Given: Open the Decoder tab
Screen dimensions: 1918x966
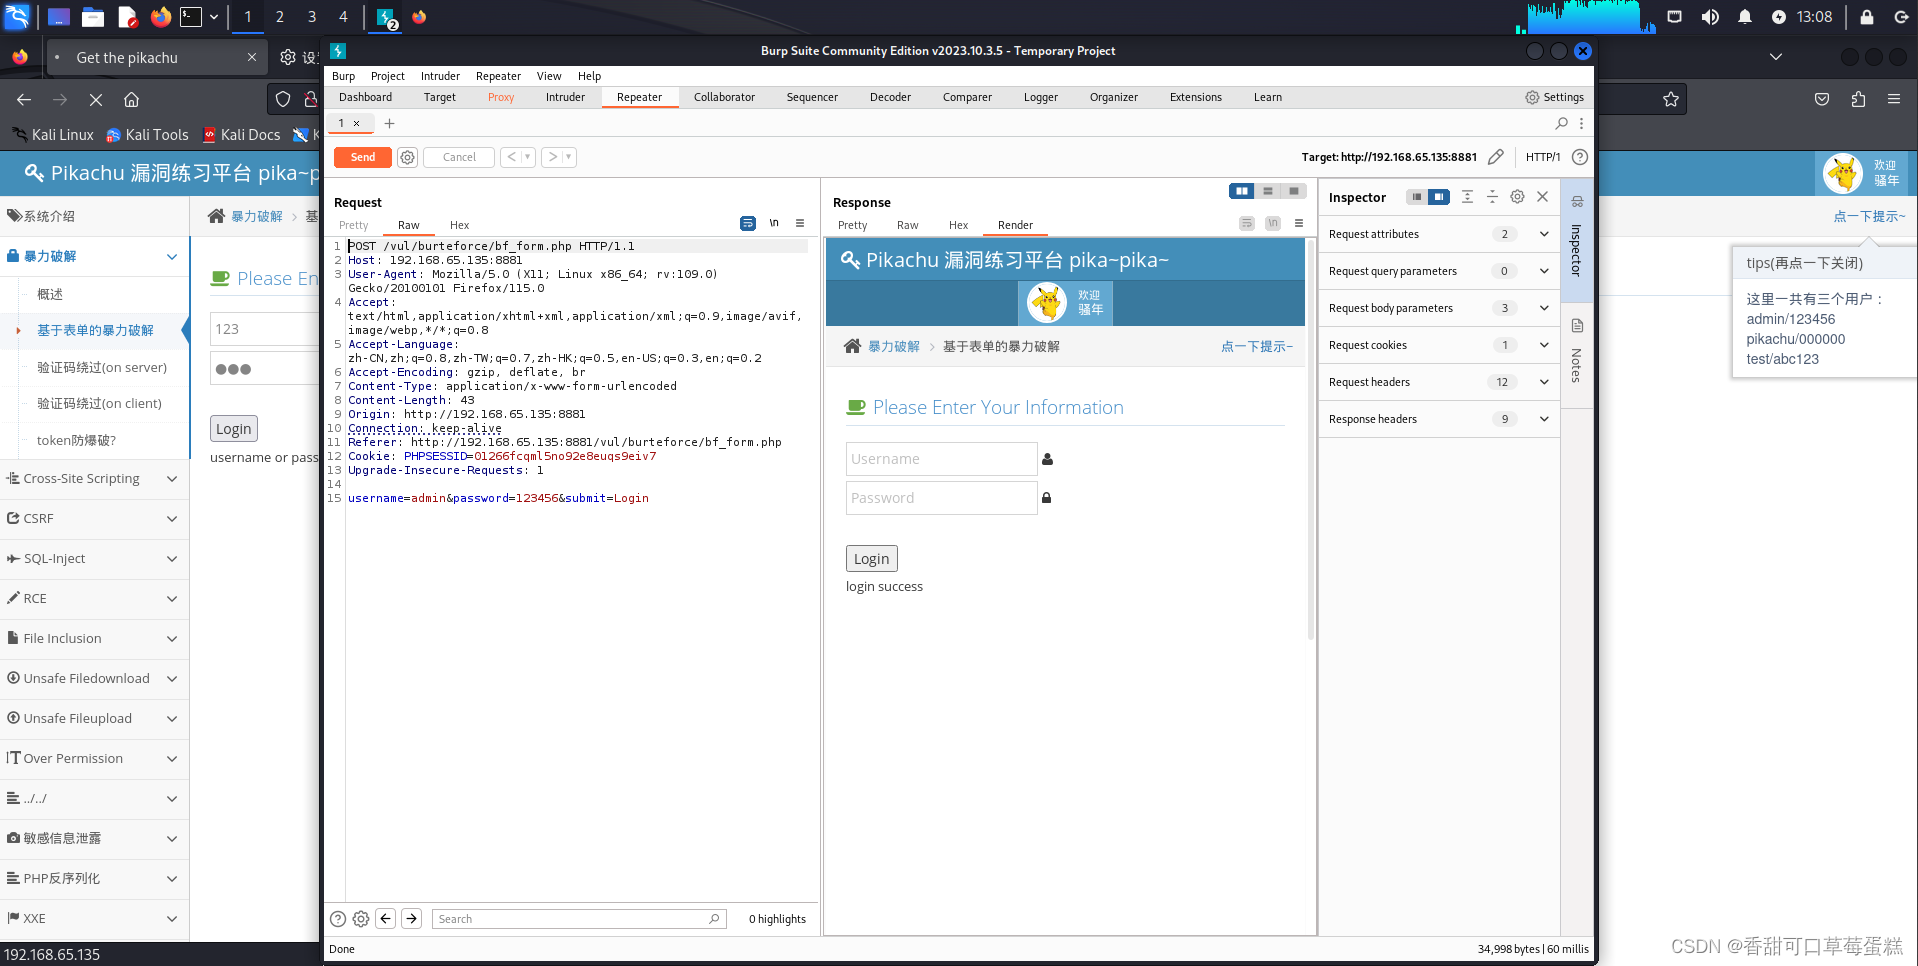Looking at the screenshot, I should pos(890,97).
